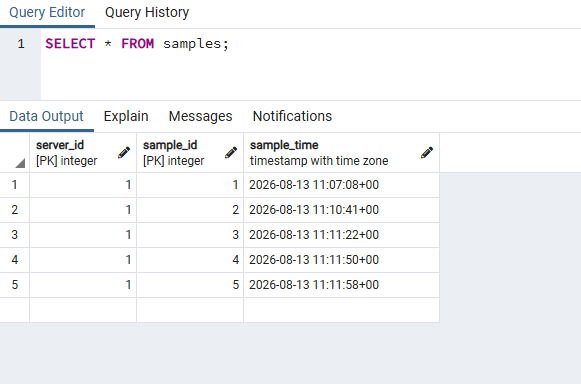Click the FROM keyword in the query
This screenshot has width=581, height=384.
pyautogui.click(x=137, y=44)
